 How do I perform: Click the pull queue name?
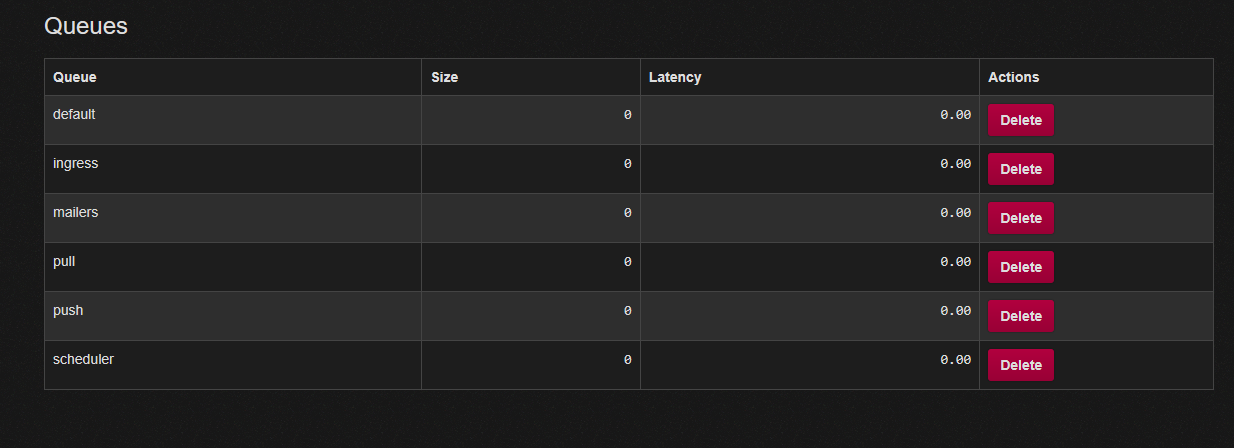(64, 261)
